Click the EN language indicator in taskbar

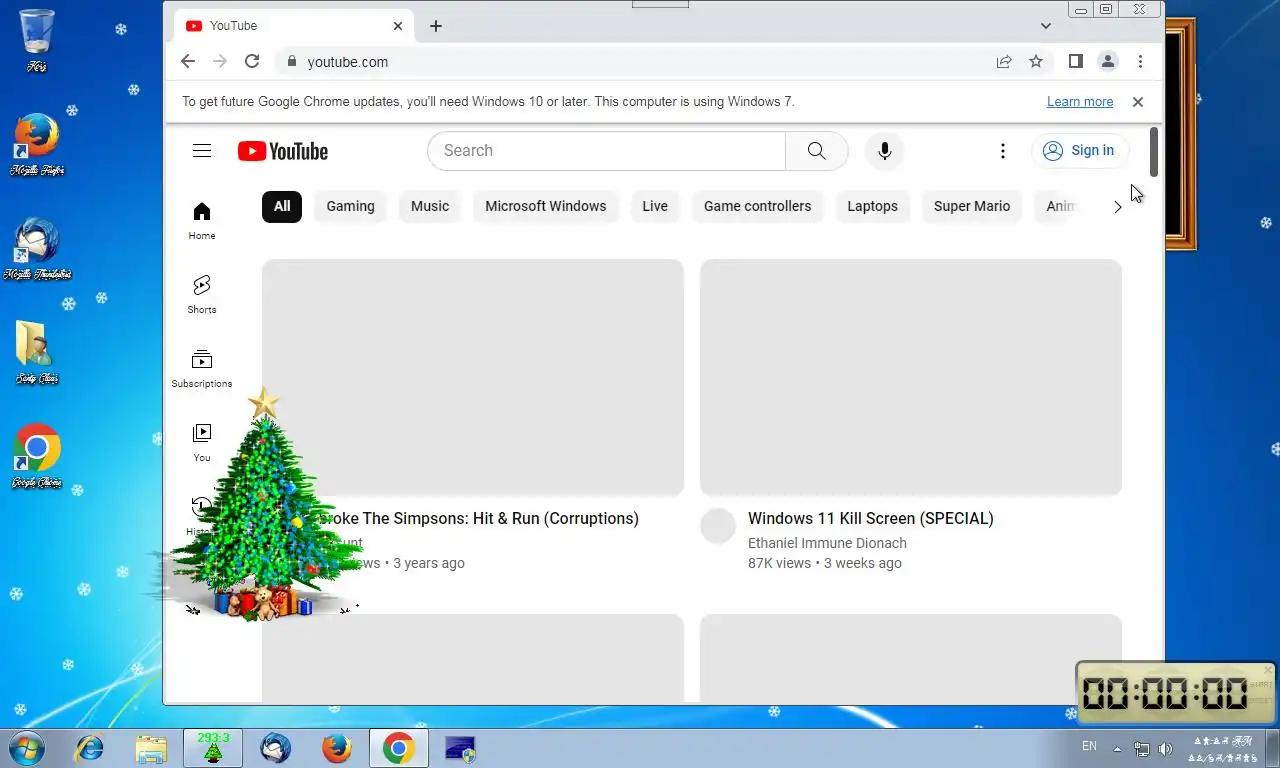[x=1089, y=747]
